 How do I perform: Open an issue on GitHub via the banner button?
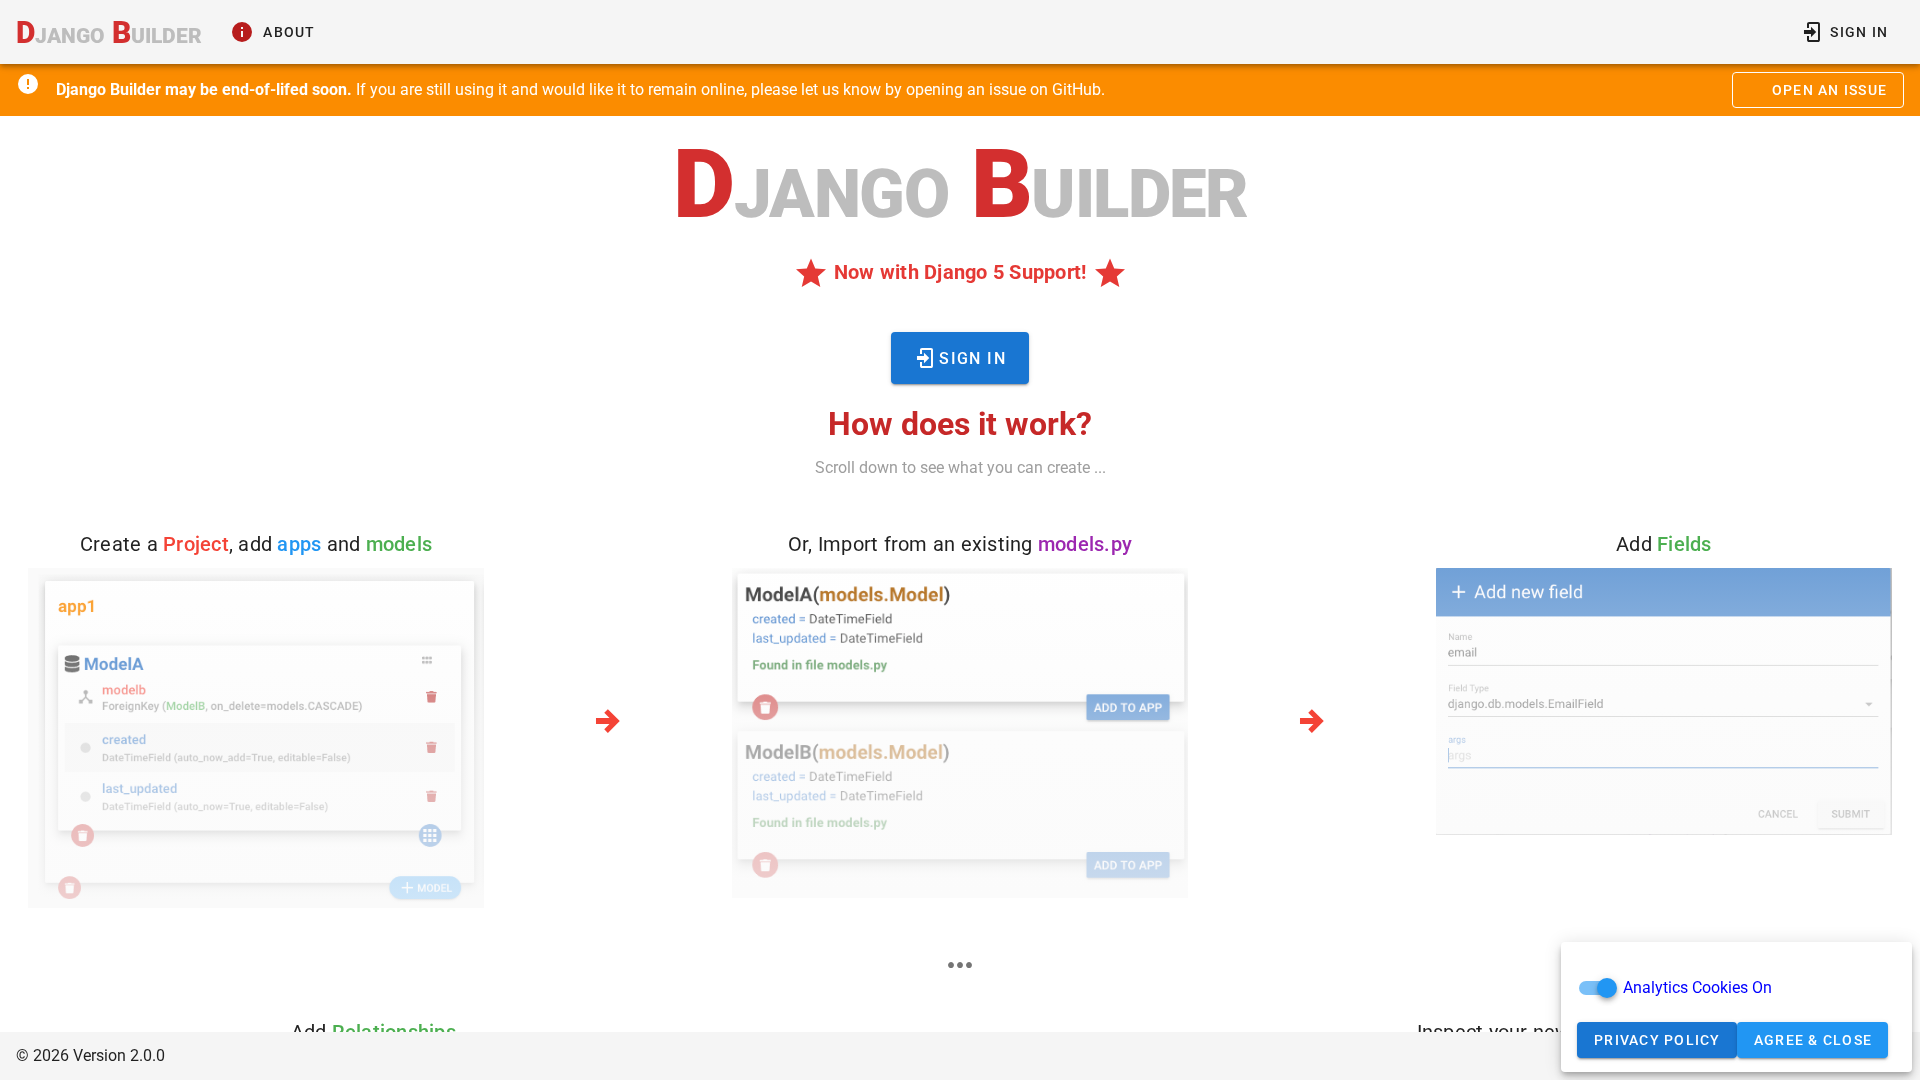1818,90
